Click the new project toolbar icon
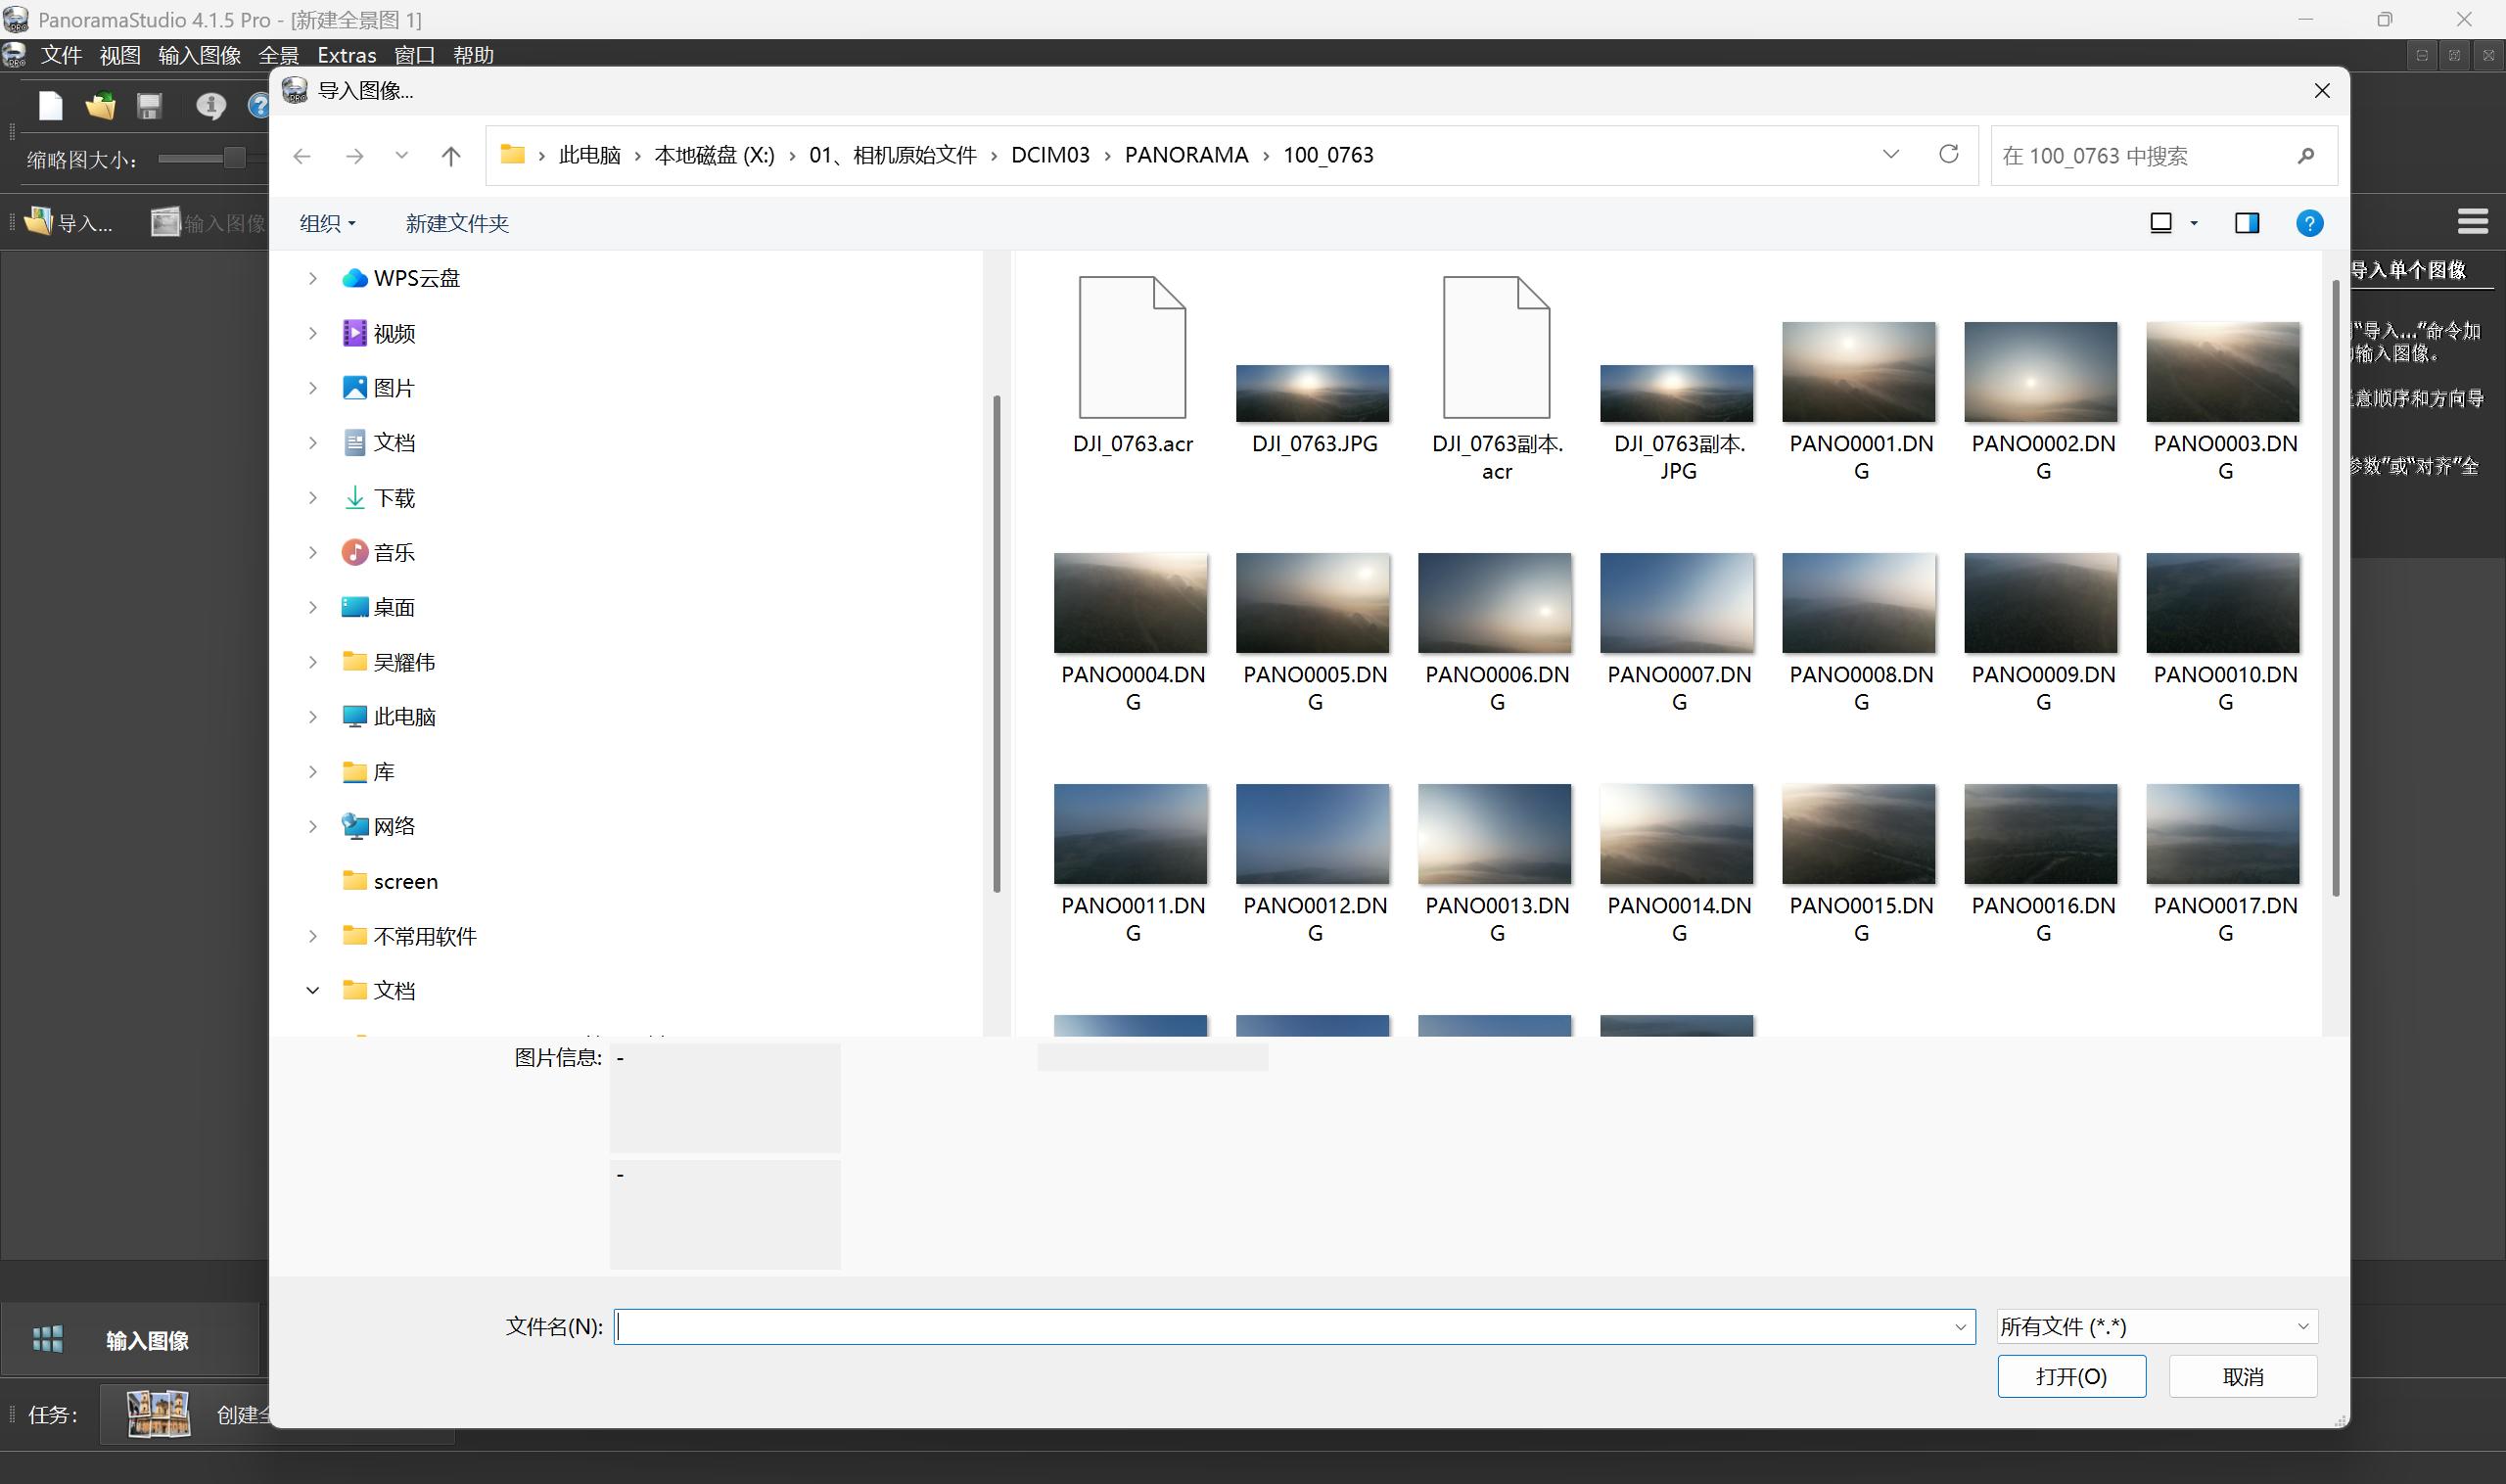 pyautogui.click(x=50, y=106)
